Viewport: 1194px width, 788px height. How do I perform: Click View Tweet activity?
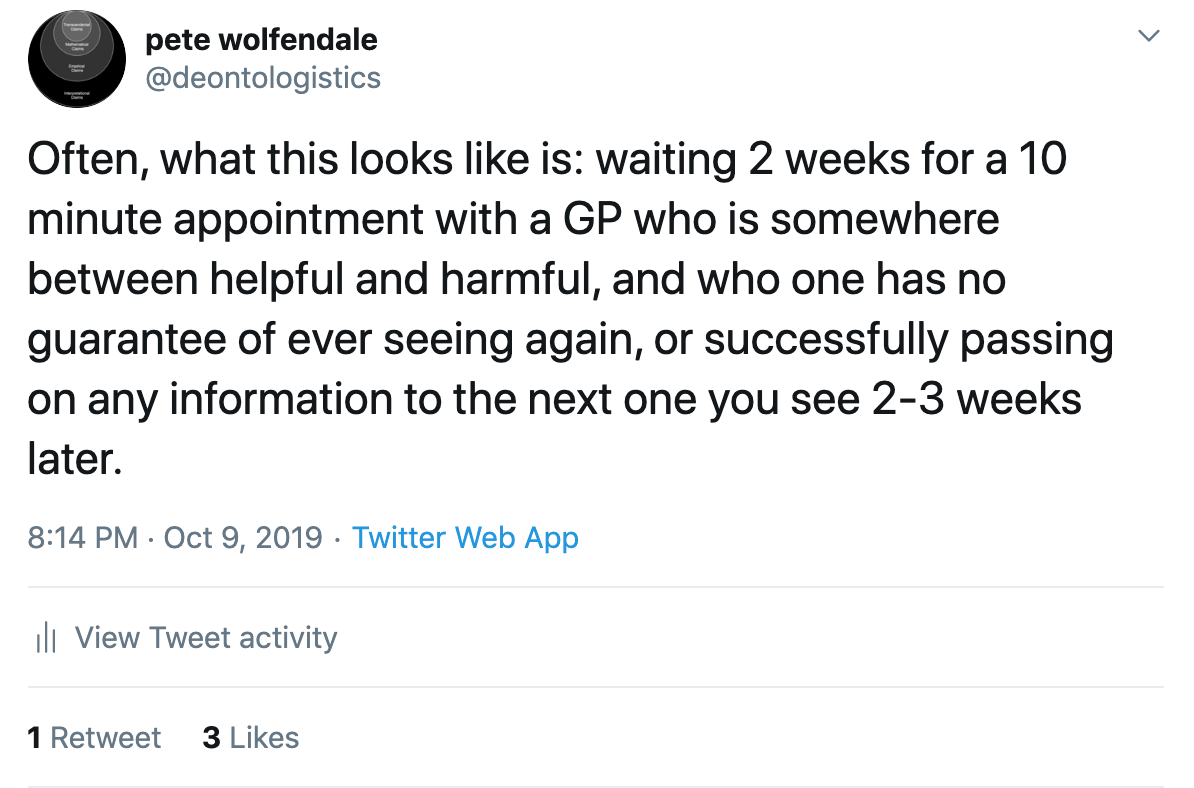(205, 638)
